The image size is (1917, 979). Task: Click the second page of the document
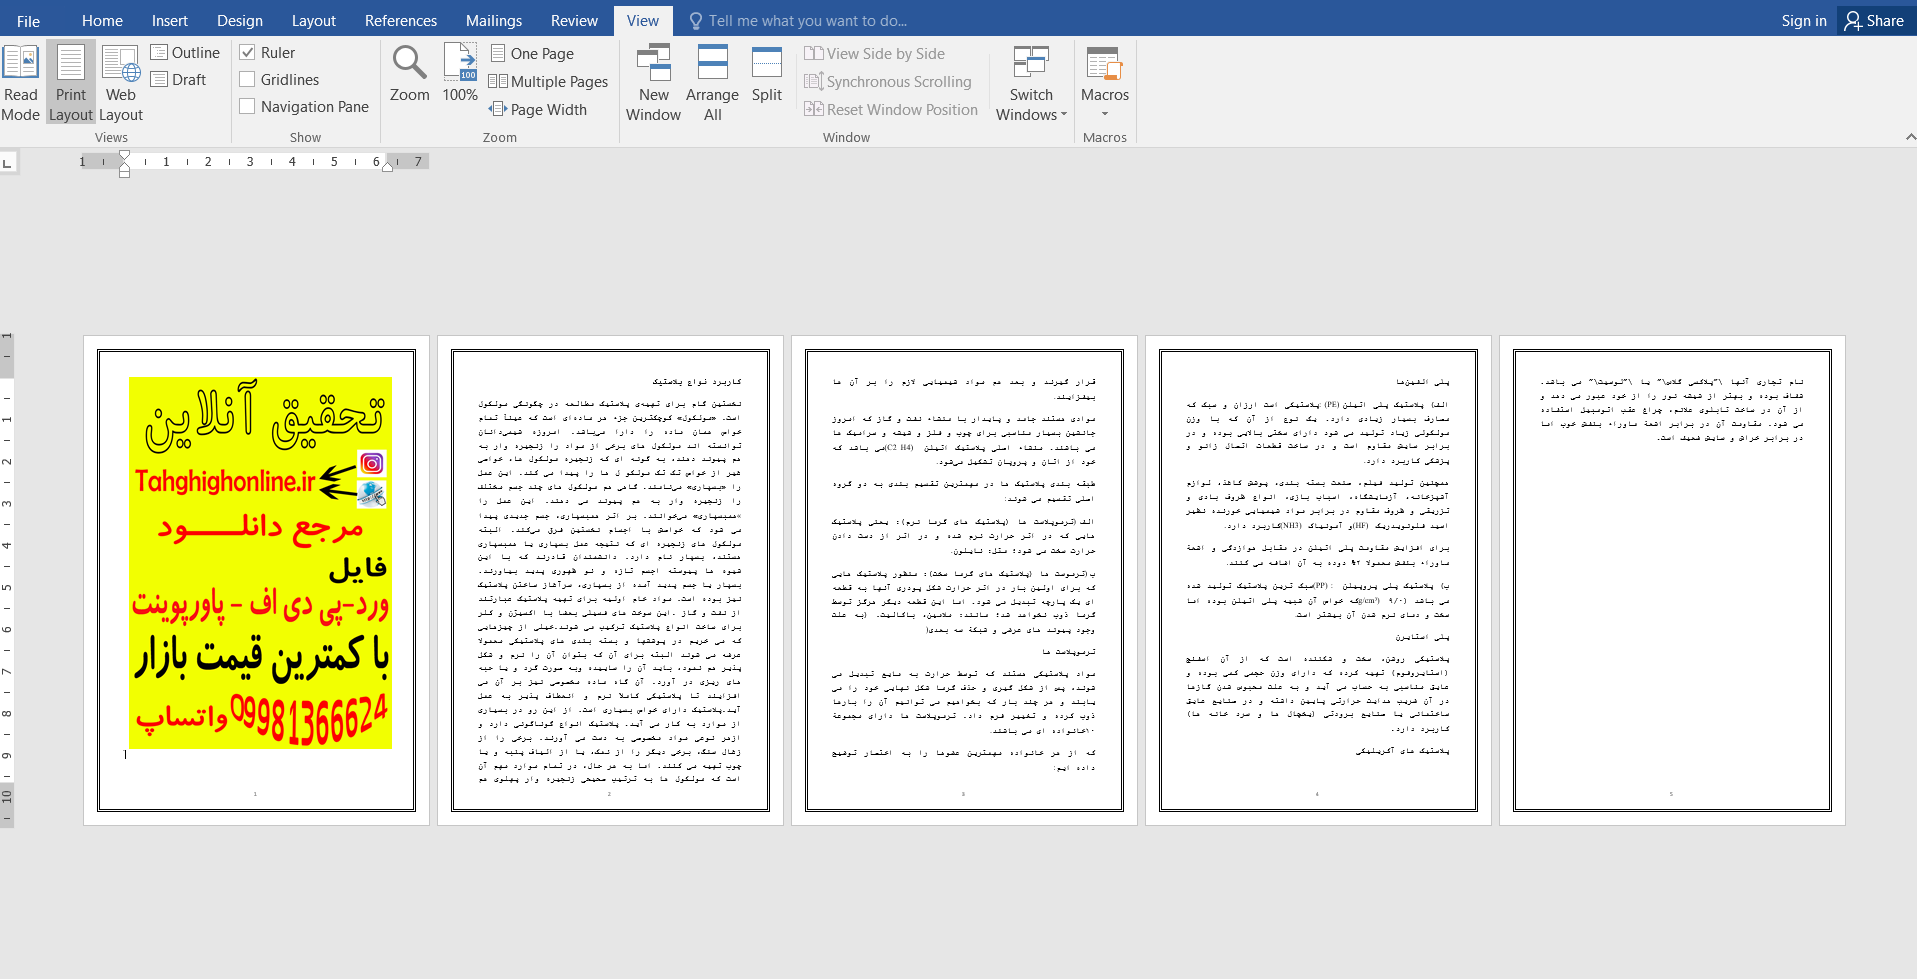pos(610,580)
